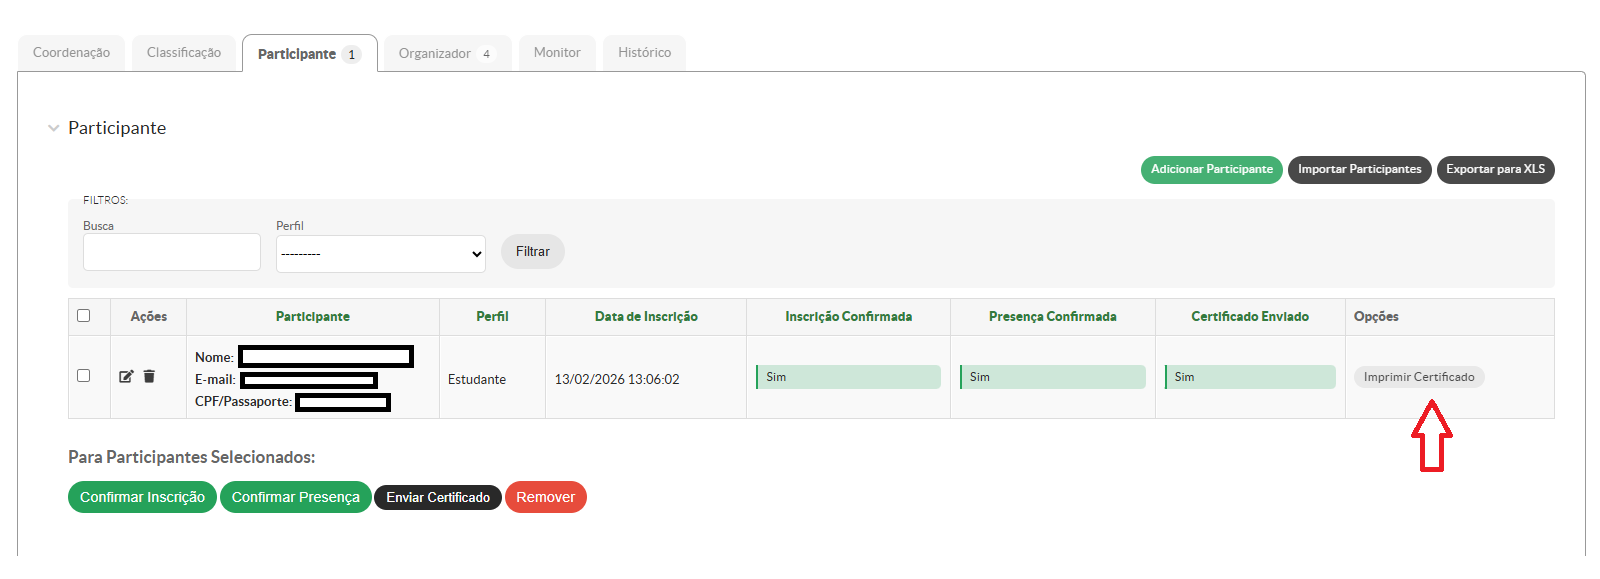Click the delete participant trash icon
Screen dimensions: 1600x579
tap(149, 377)
